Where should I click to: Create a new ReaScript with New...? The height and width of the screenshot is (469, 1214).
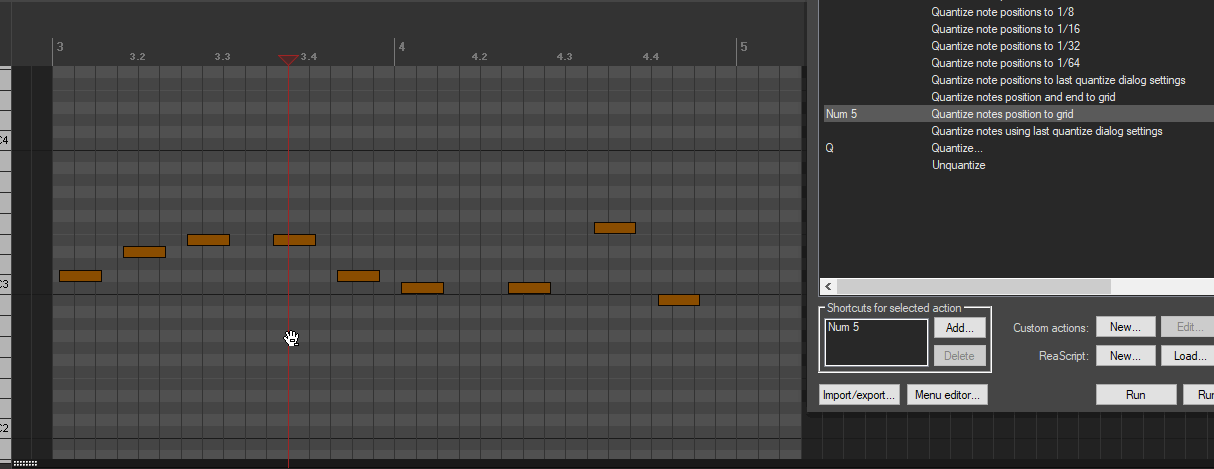click(x=1125, y=355)
